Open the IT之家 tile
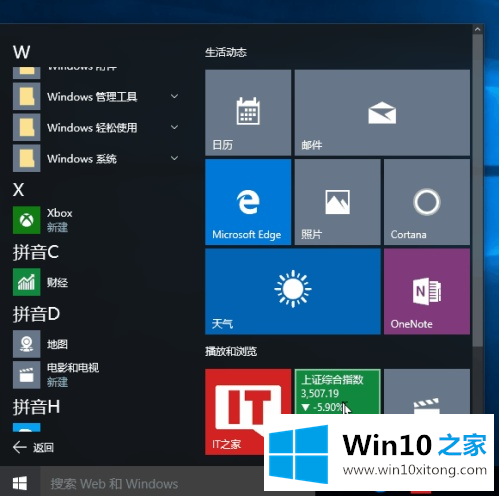The height and width of the screenshot is (496, 499). (x=248, y=412)
